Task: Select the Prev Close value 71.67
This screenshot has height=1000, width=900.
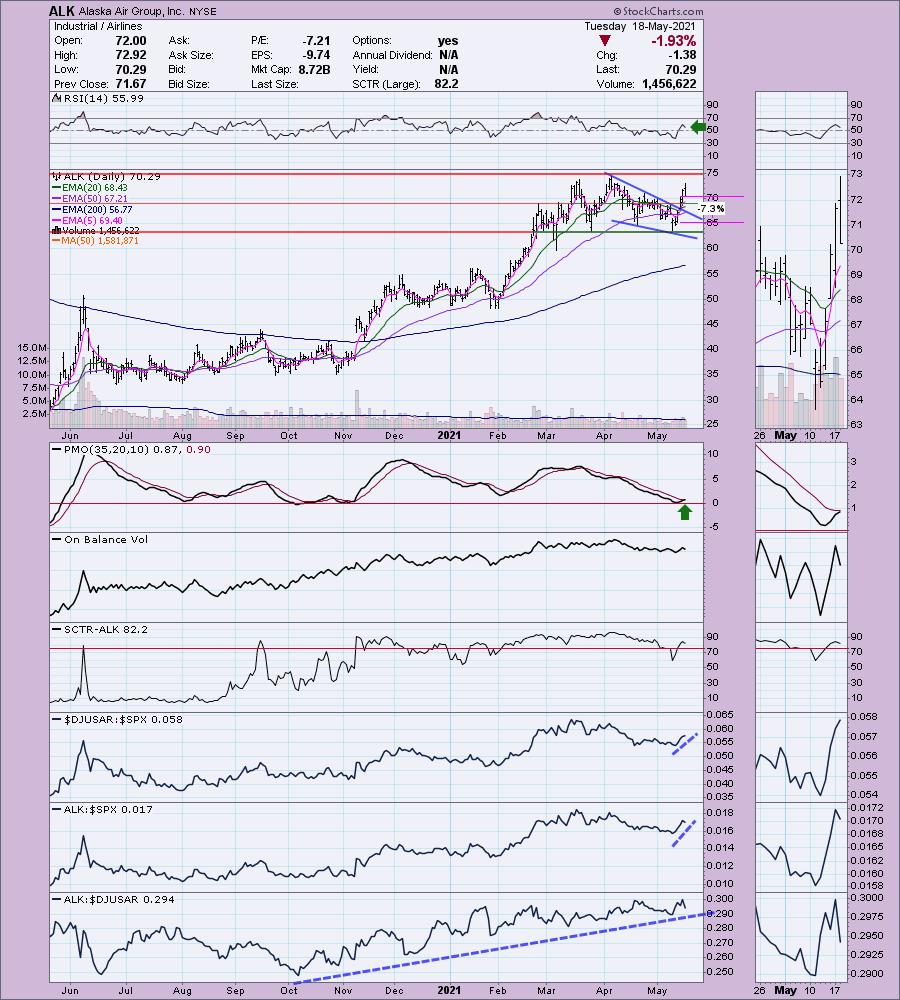Action: (131, 84)
